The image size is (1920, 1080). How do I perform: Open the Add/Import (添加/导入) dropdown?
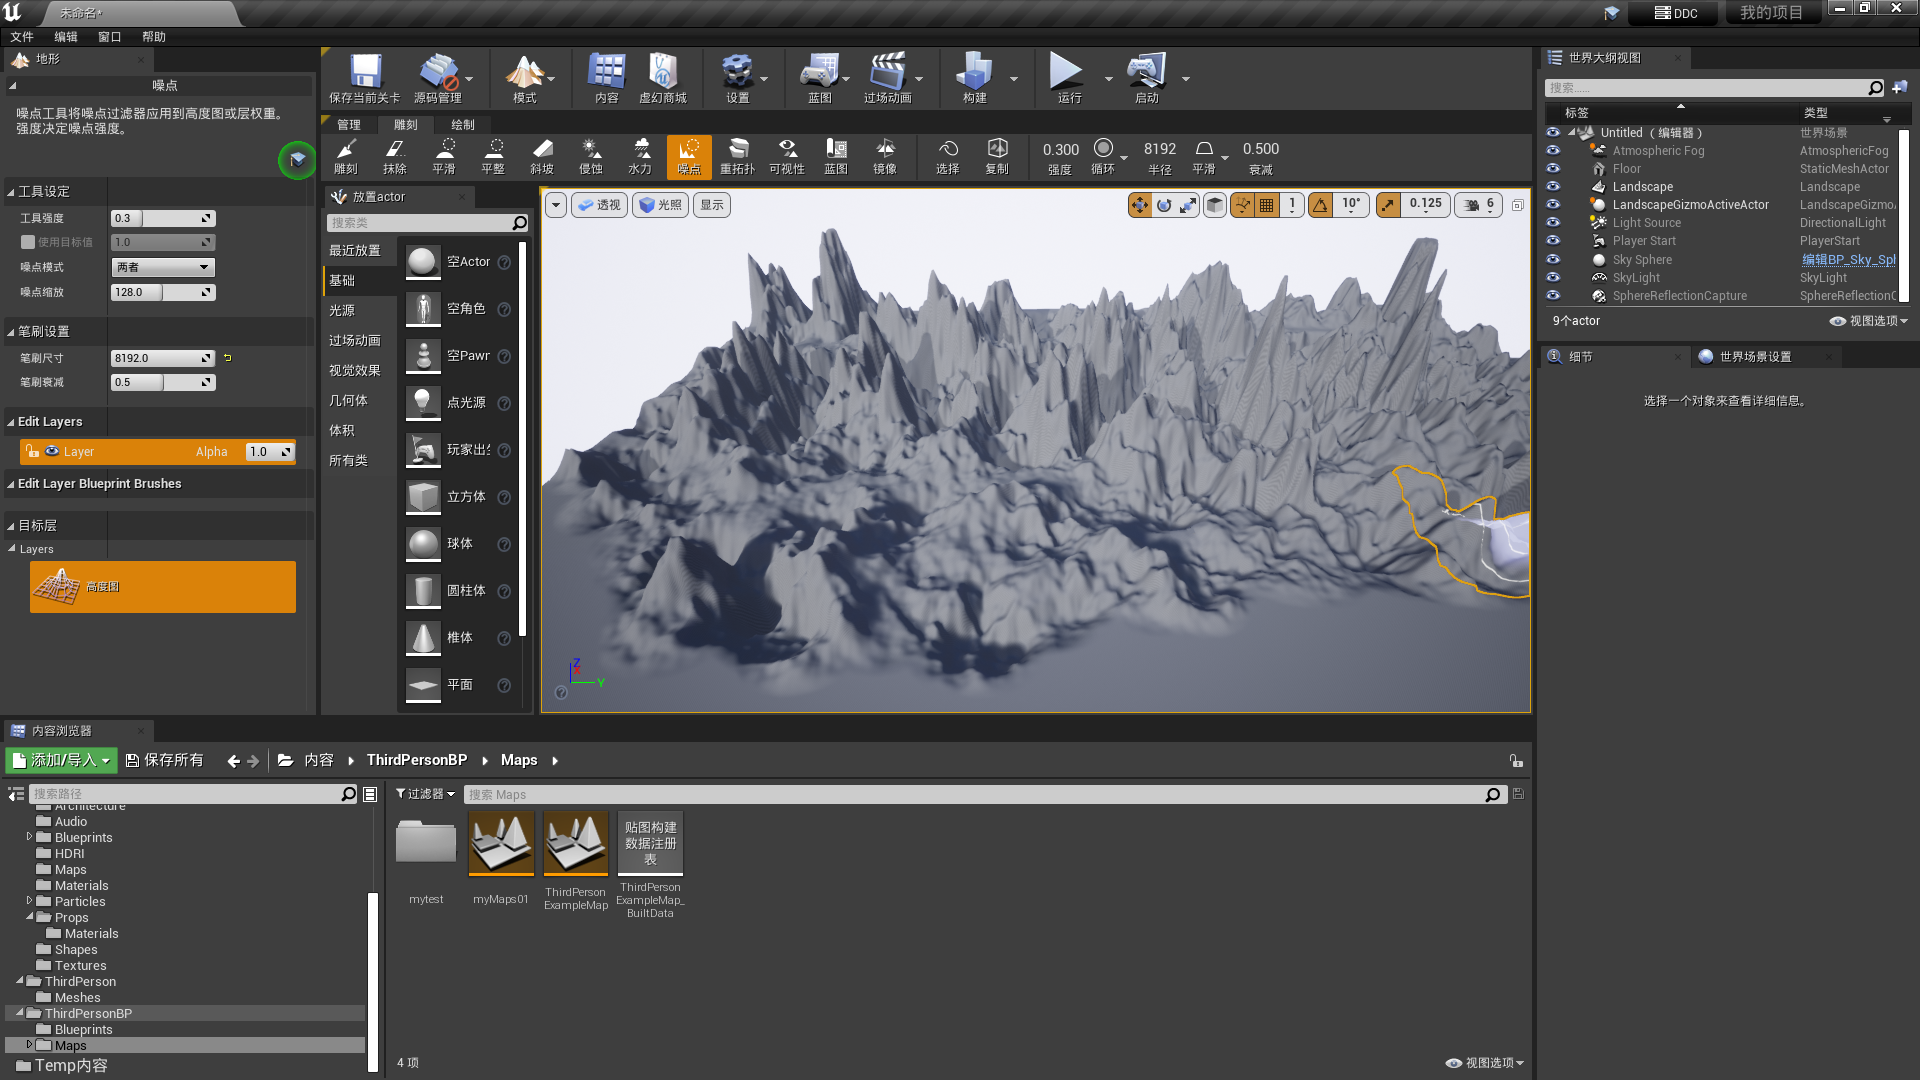[x=61, y=760]
